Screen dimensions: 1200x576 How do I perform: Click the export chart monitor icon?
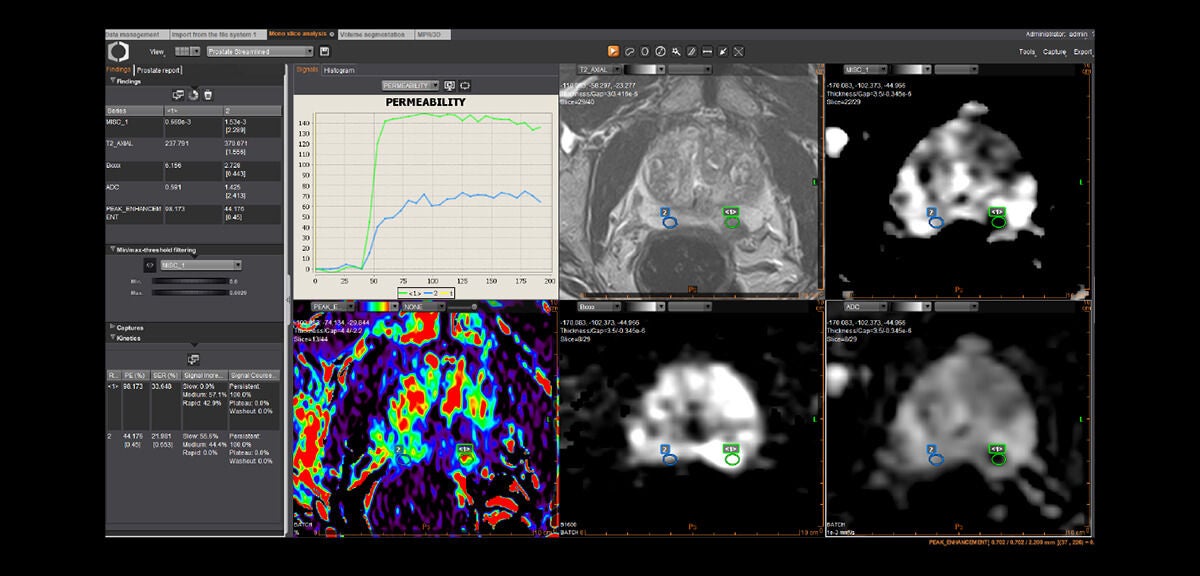point(450,86)
